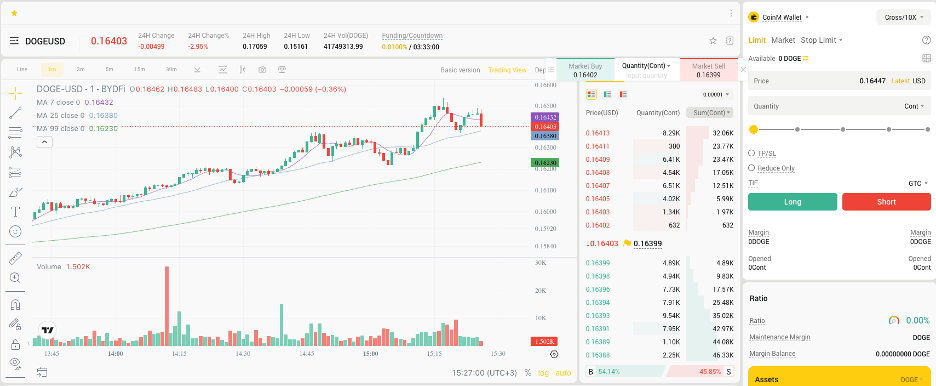Select the crosshair cursor tool
936x386 pixels.
point(16,93)
